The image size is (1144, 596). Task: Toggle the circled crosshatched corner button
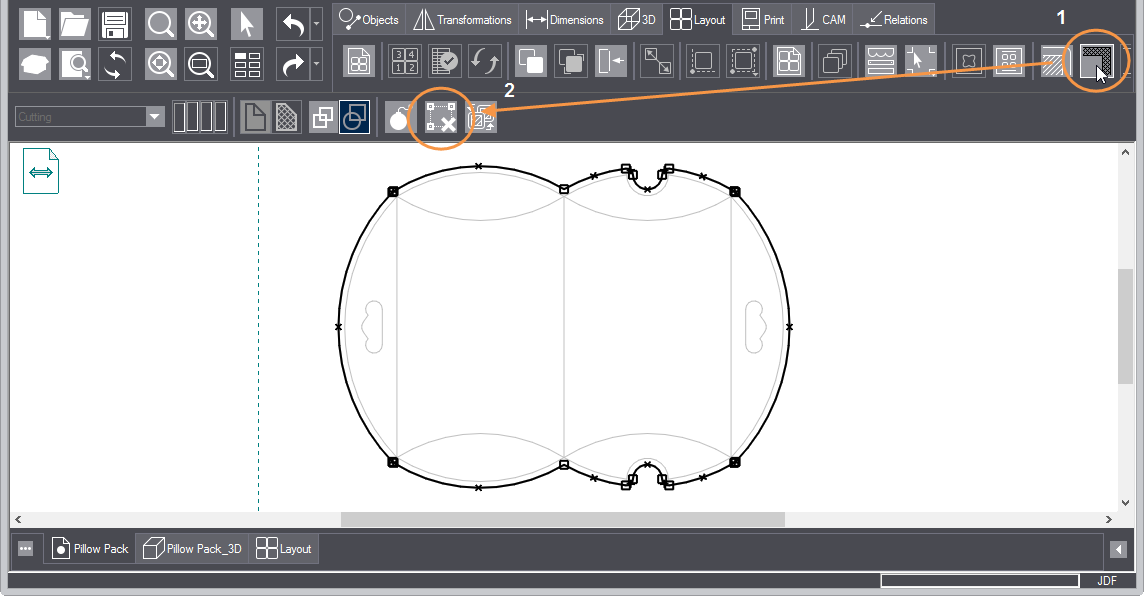coord(1097,62)
